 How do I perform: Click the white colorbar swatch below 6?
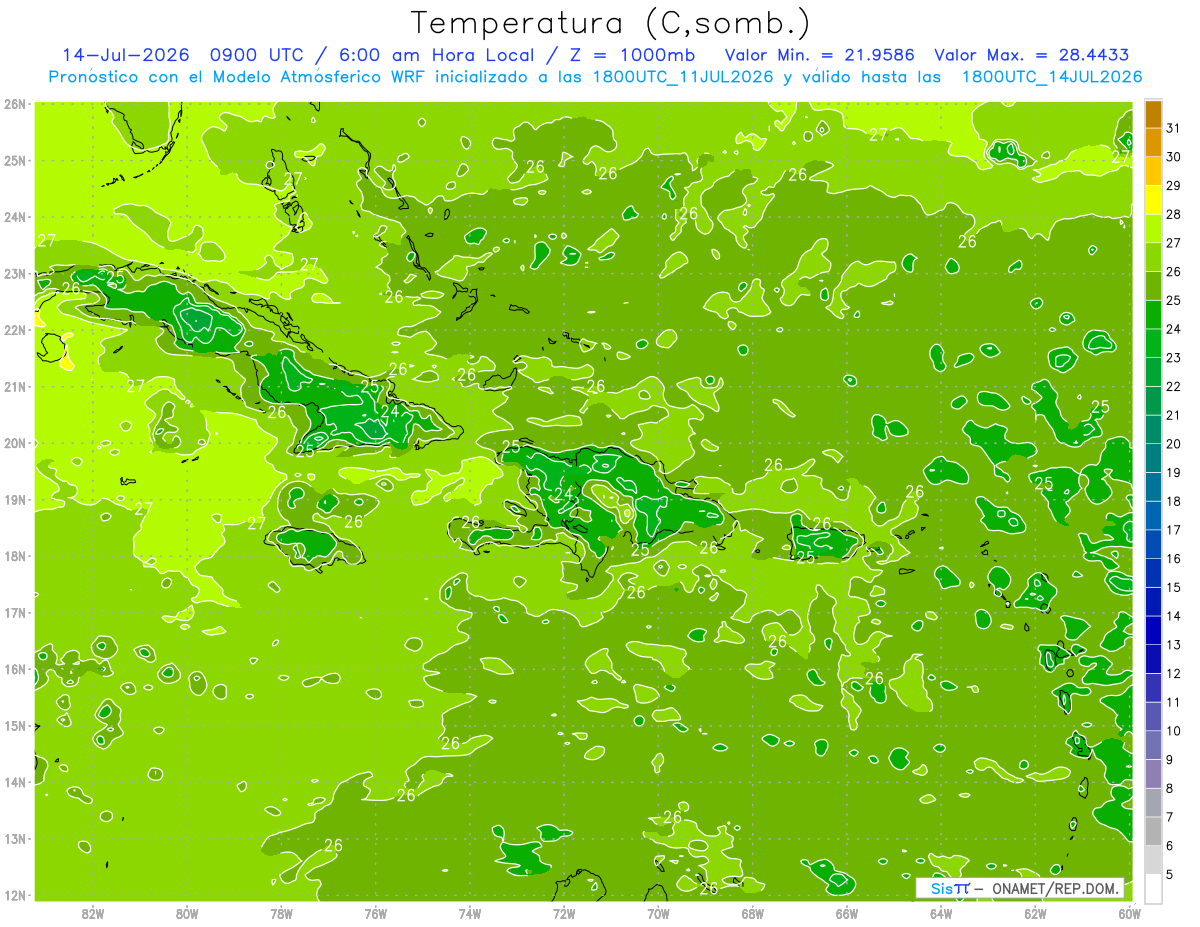click(x=1153, y=888)
